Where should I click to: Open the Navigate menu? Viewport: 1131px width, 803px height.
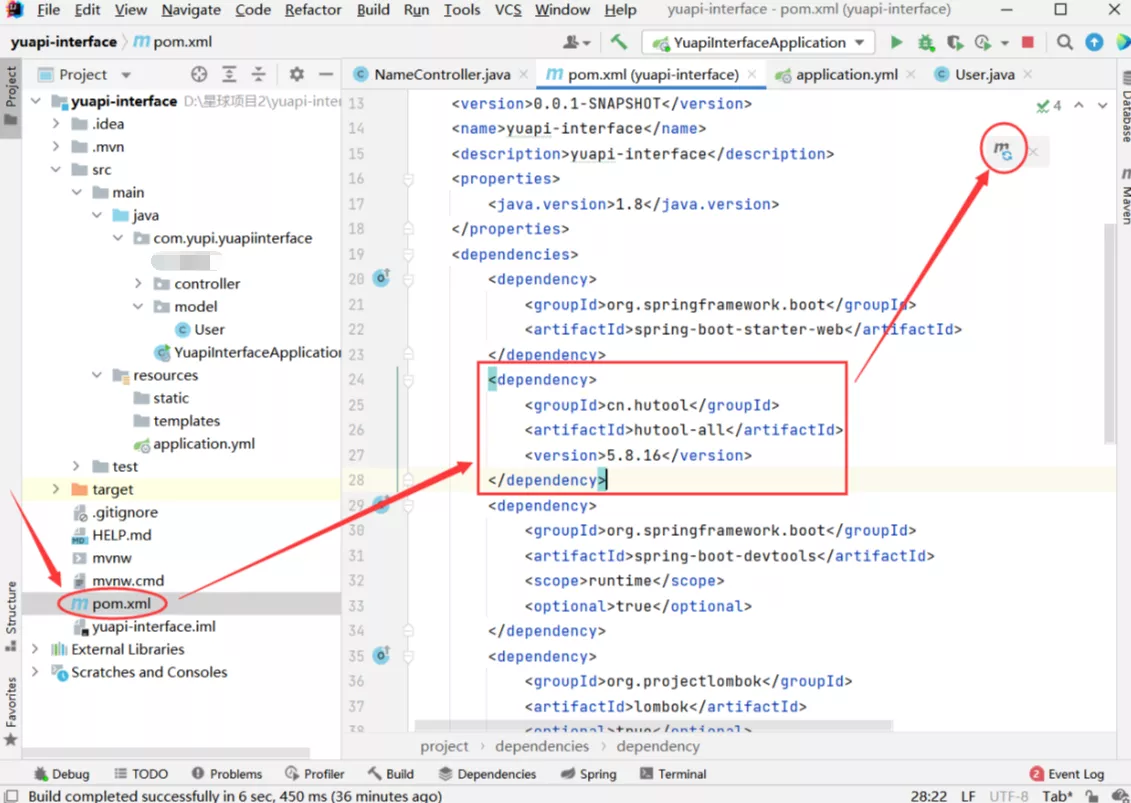(x=191, y=10)
